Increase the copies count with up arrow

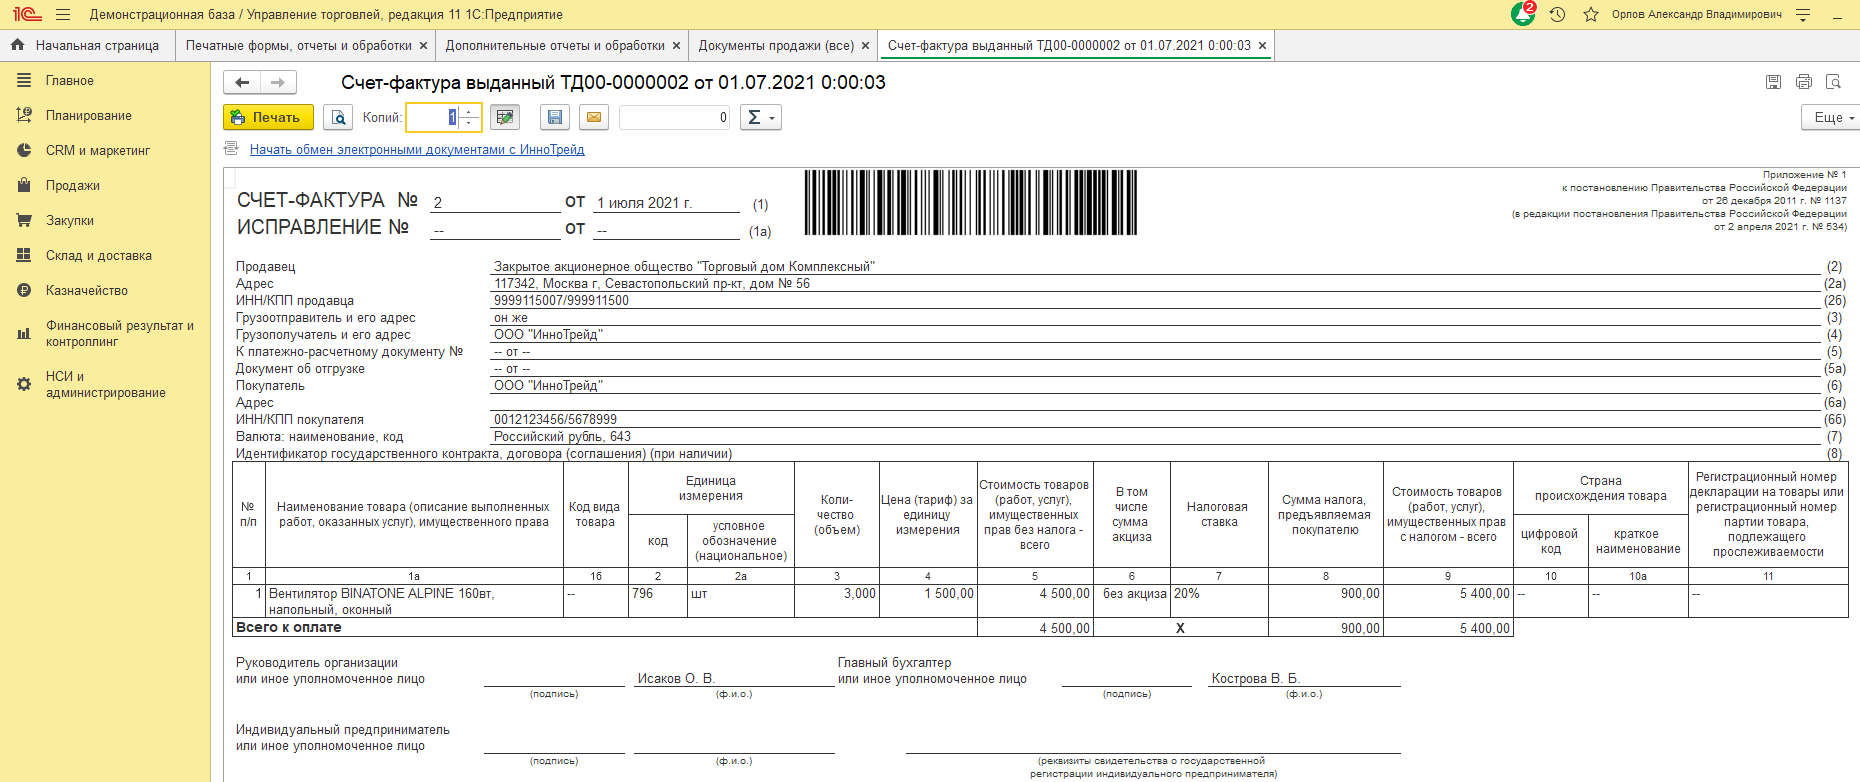coord(470,111)
